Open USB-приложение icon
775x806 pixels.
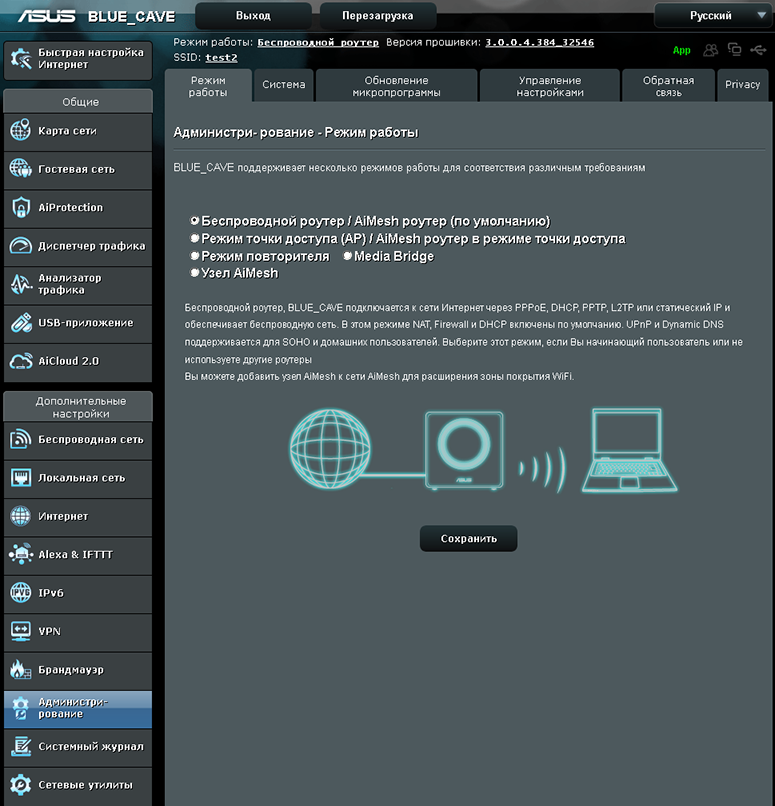[x=21, y=323]
